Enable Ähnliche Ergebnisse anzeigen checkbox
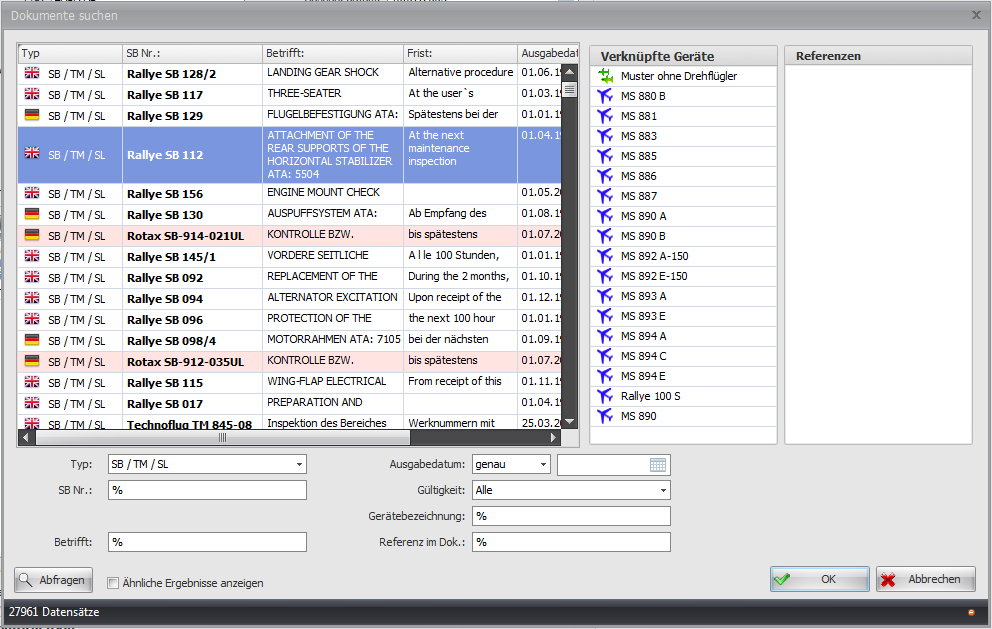Screen dimensions: 992x629 click(113, 583)
